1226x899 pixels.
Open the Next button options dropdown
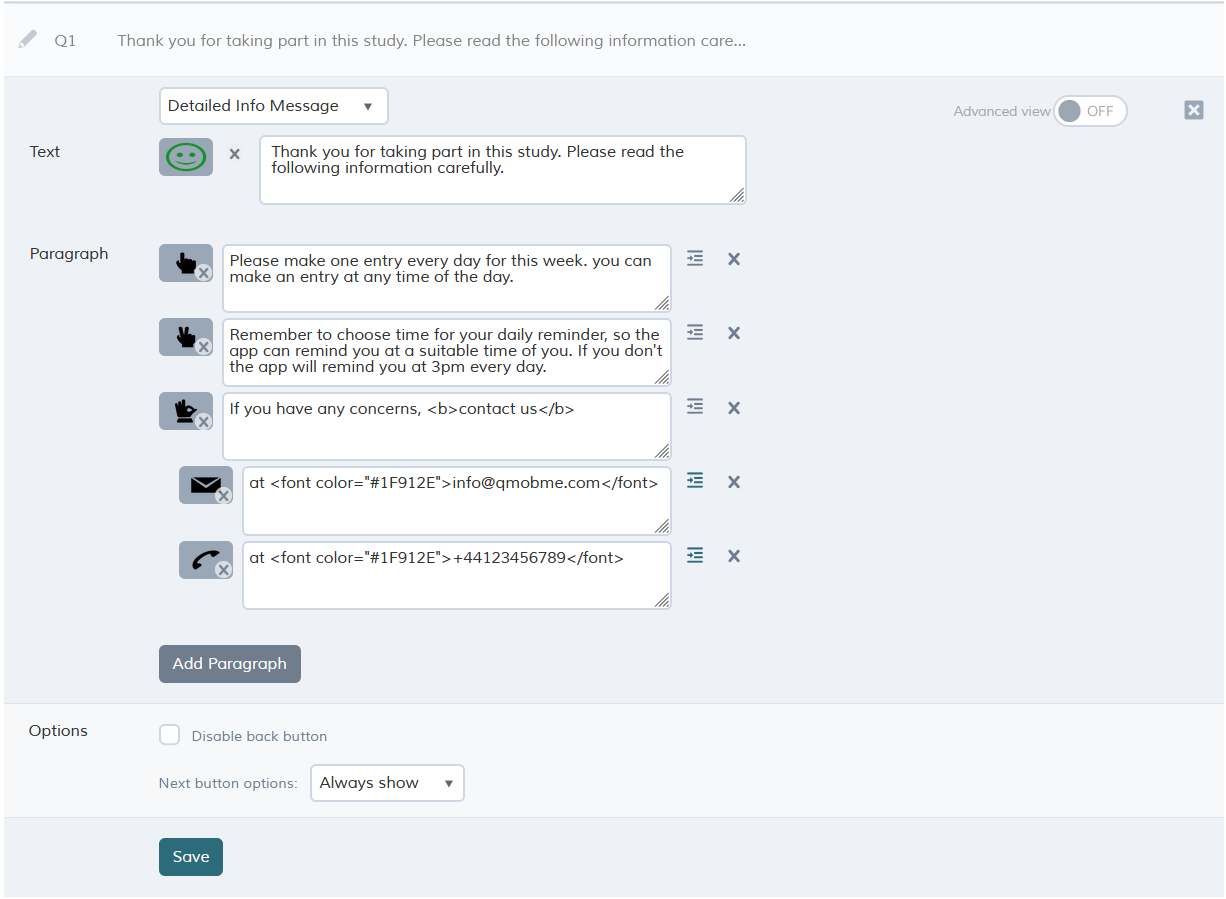tap(387, 783)
